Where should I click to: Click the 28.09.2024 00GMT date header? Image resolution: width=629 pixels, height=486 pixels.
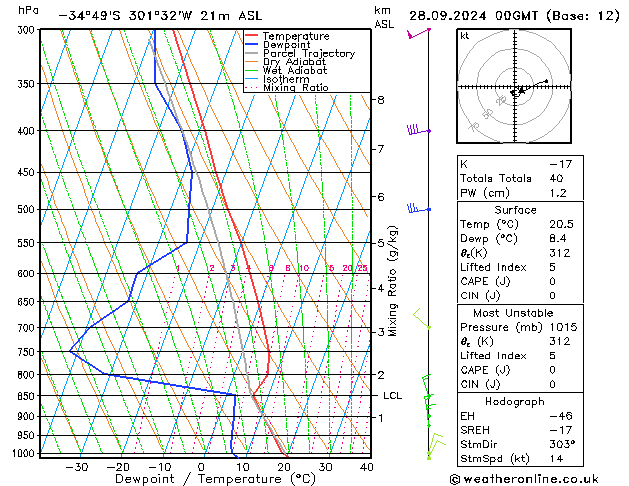tap(473, 16)
